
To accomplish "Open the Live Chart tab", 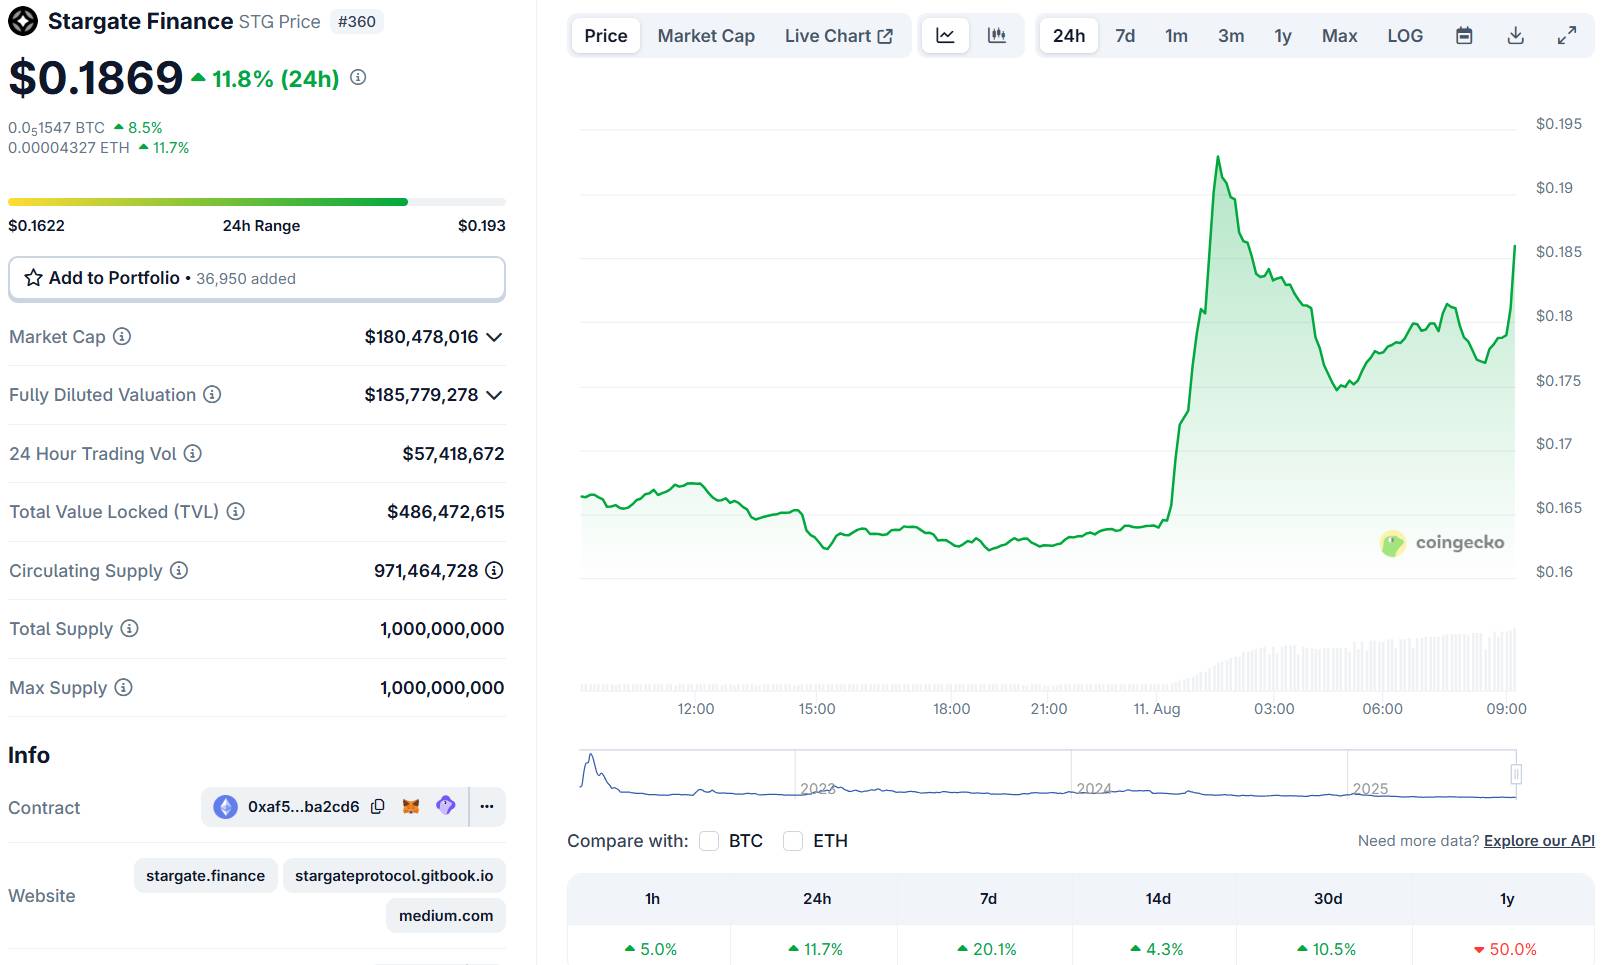I will pyautogui.click(x=838, y=36).
